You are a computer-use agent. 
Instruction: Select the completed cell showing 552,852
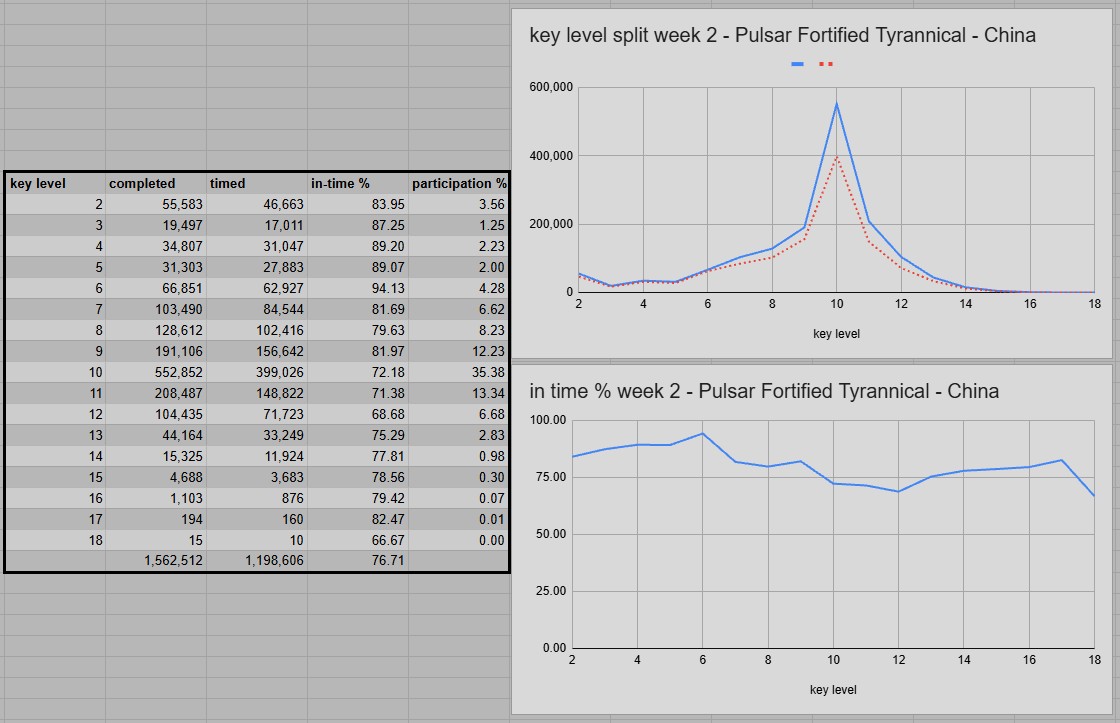click(156, 372)
